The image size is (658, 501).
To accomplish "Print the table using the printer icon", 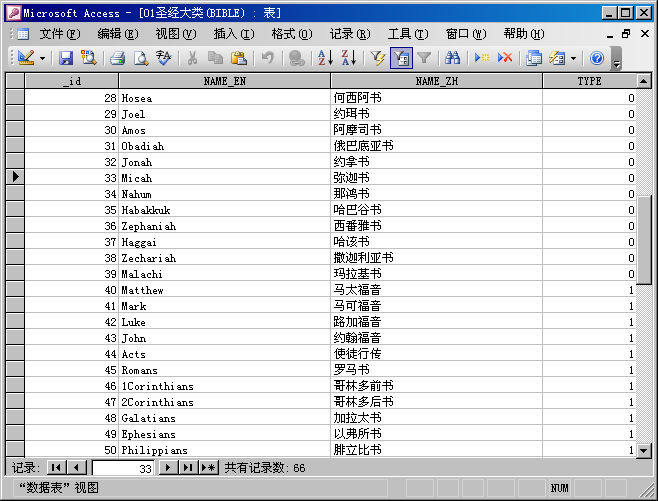I will [118, 58].
